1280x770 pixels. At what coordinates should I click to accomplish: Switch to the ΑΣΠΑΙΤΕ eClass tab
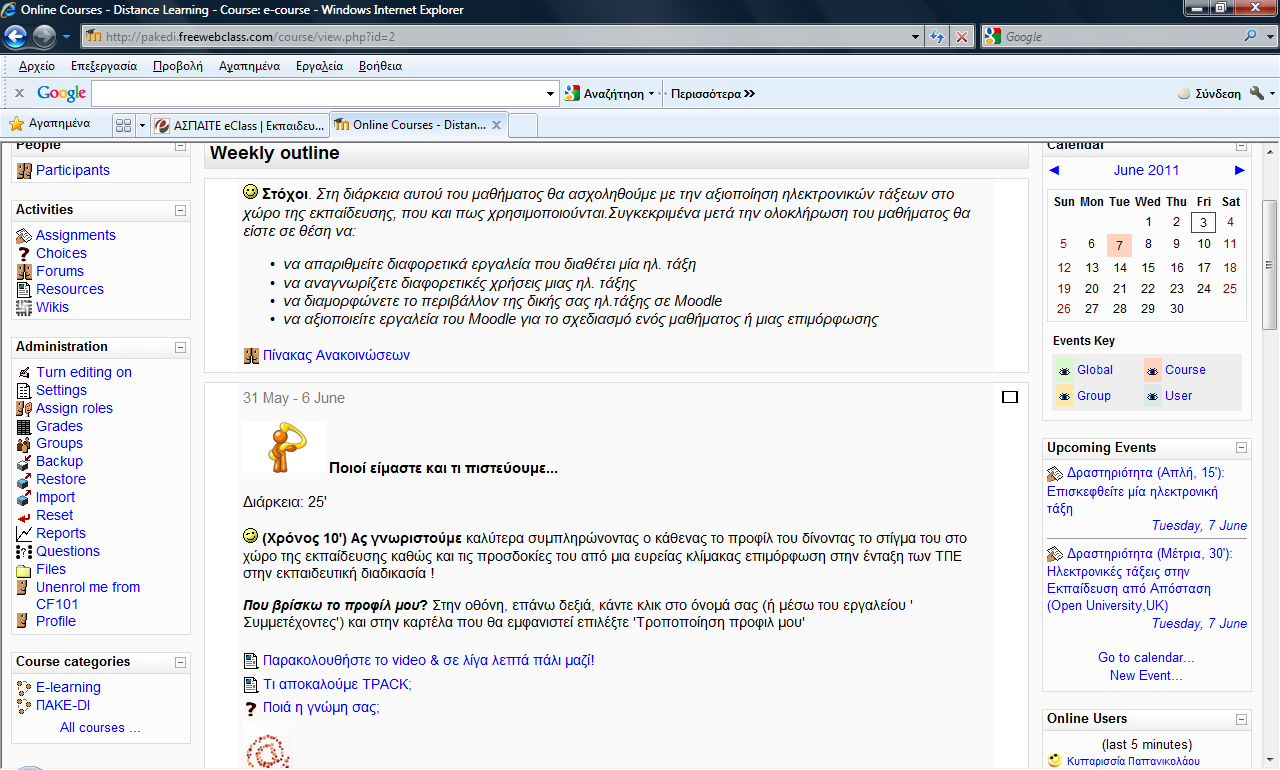240,125
